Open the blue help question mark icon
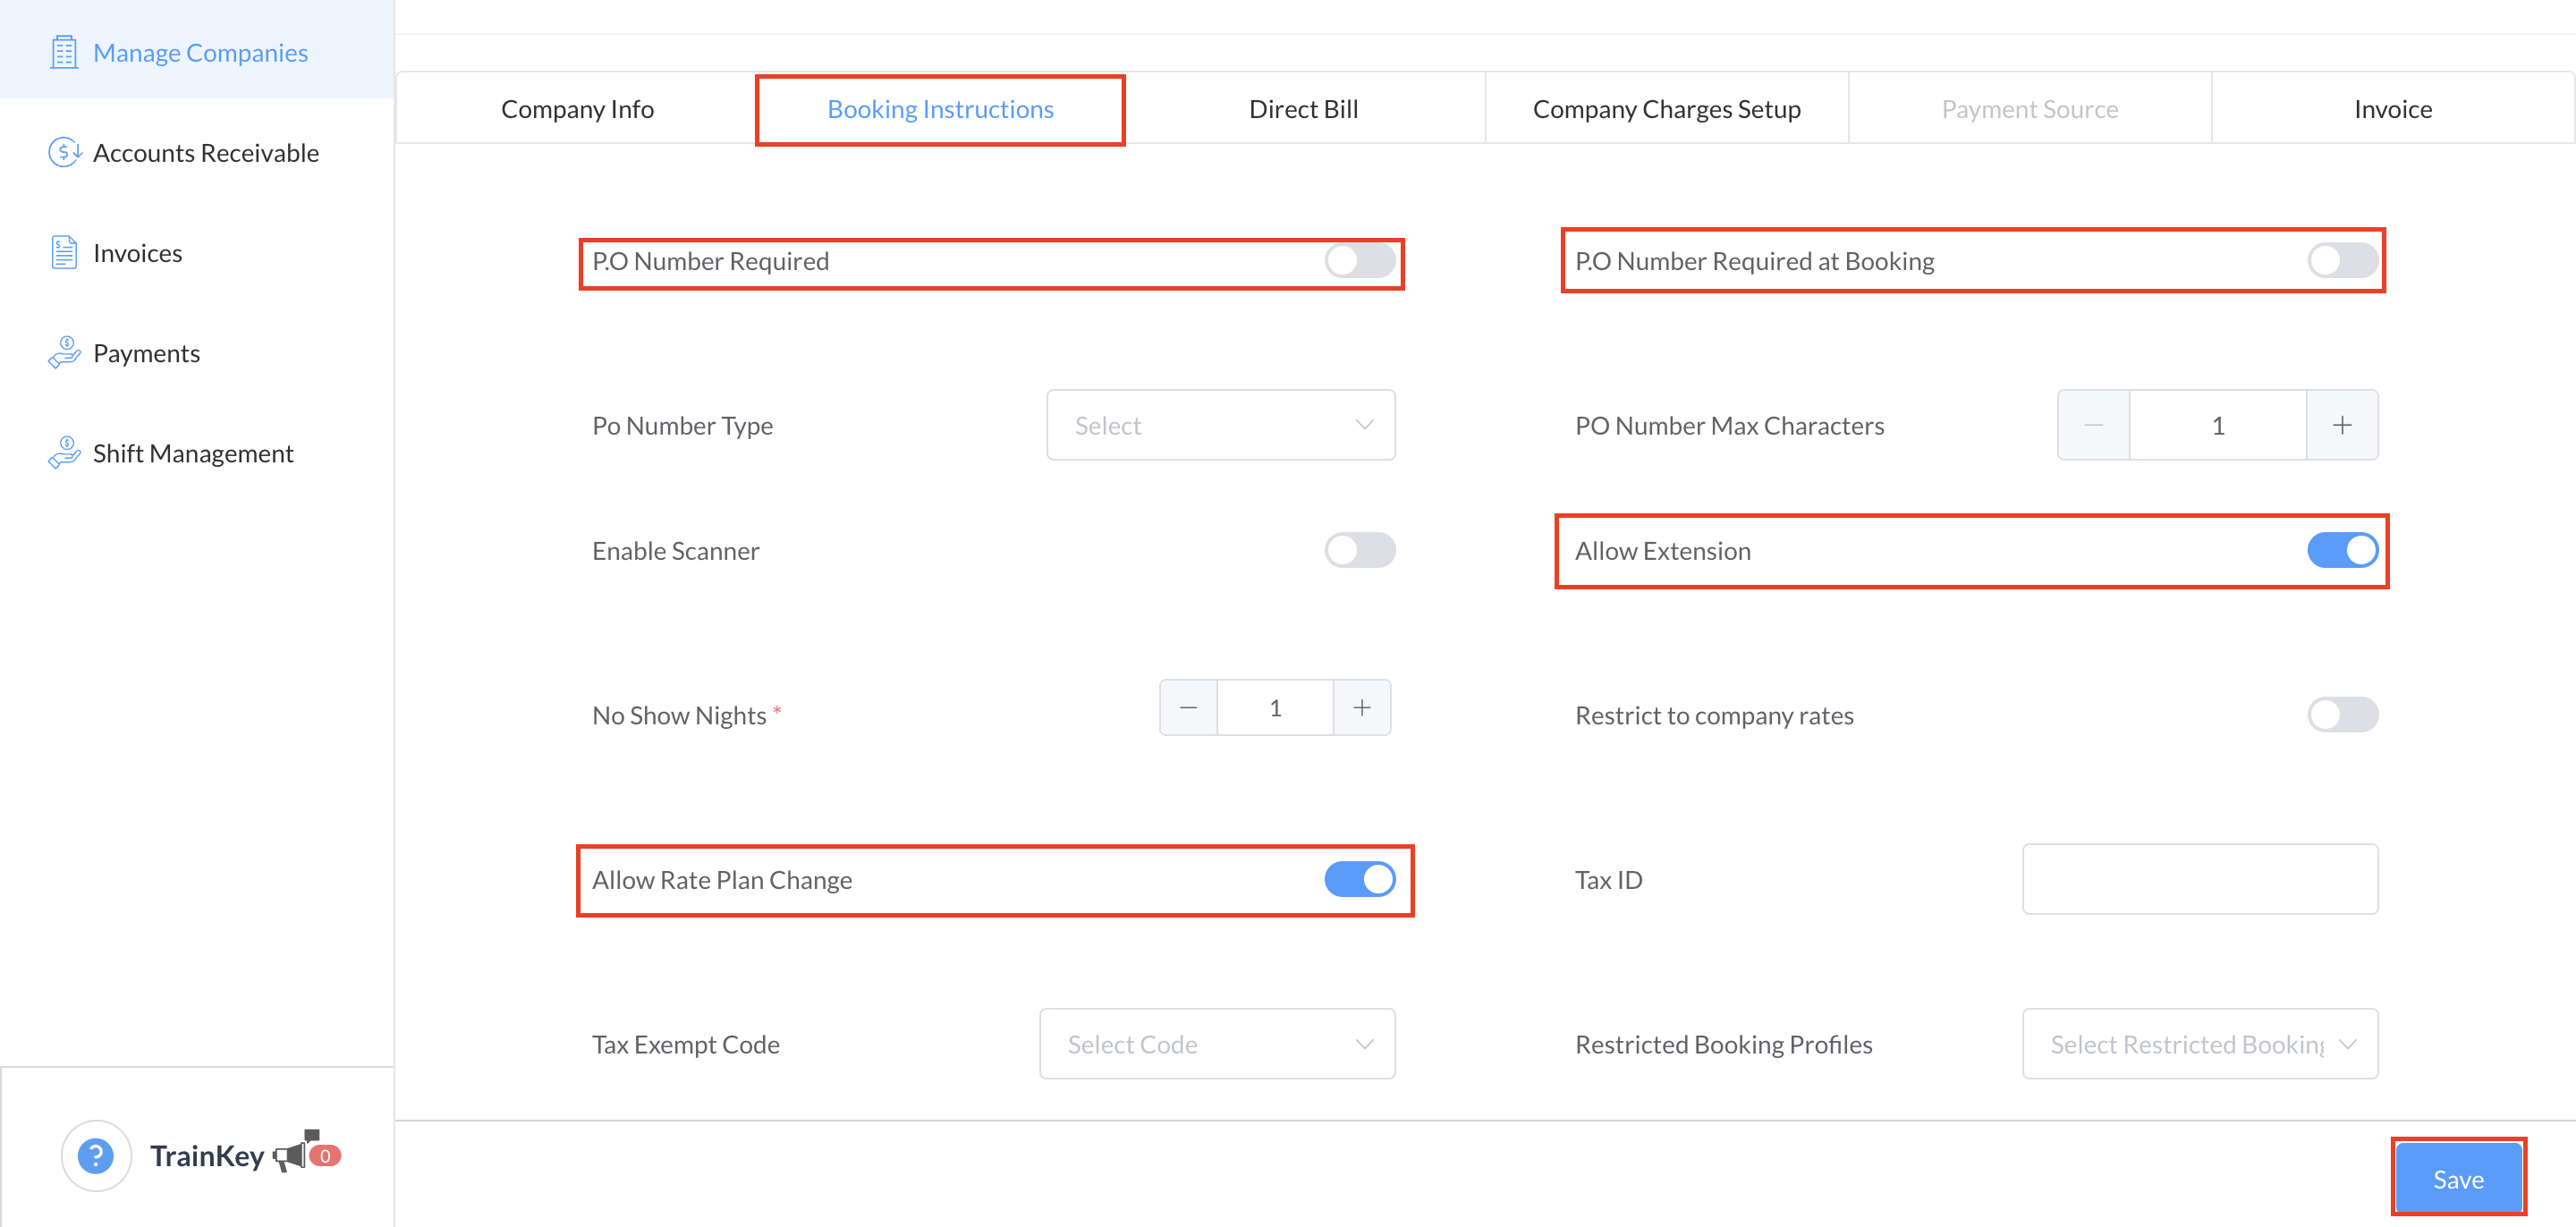Viewport: 2576px width, 1227px height. click(x=96, y=1156)
